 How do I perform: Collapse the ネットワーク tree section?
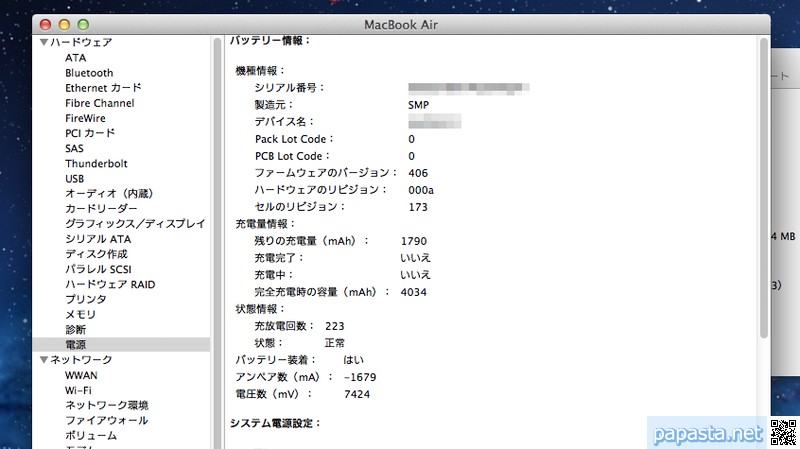pyautogui.click(x=44, y=360)
